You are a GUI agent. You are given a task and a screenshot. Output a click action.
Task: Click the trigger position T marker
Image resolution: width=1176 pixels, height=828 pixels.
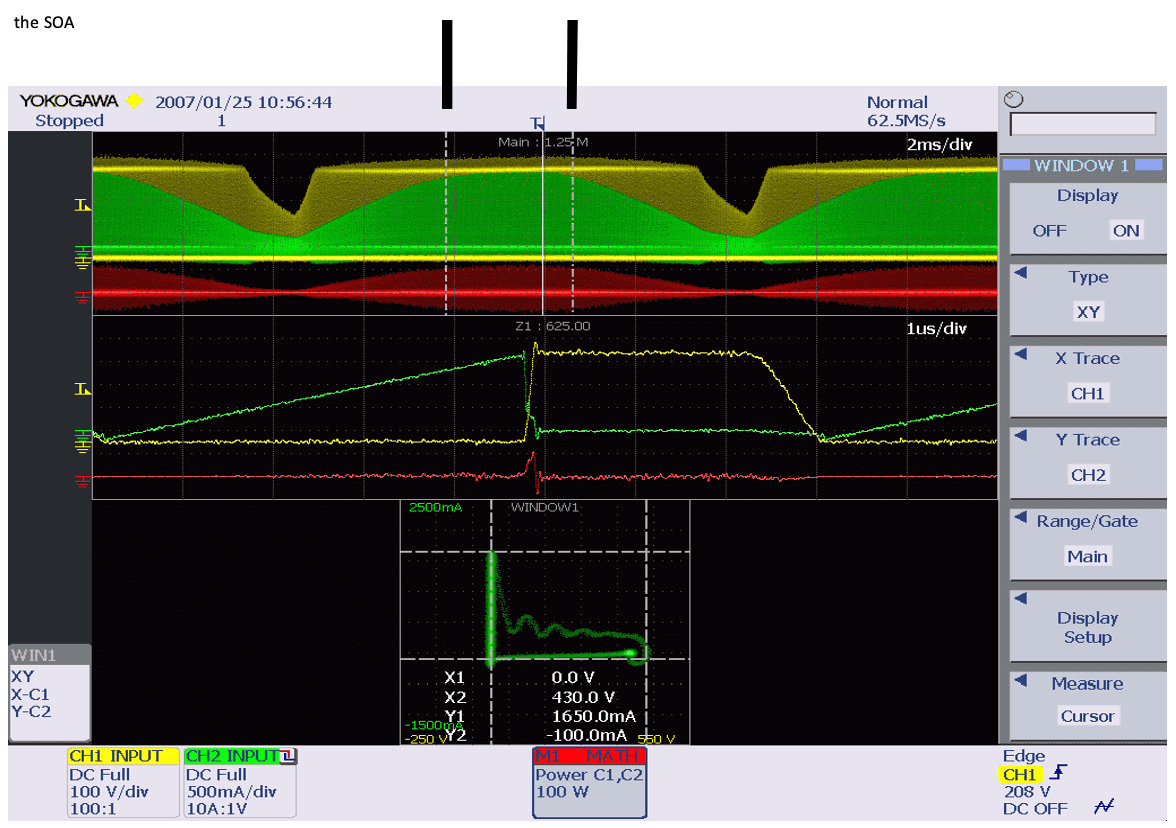tap(538, 124)
